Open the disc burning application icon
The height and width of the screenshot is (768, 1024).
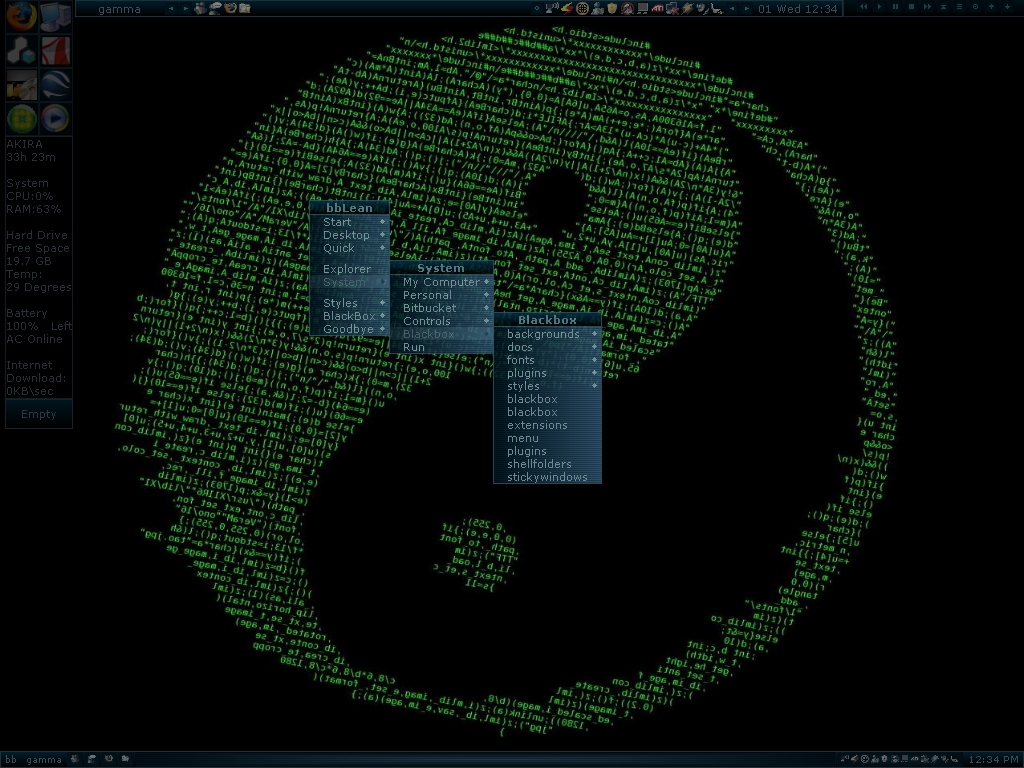pyautogui.click(x=21, y=84)
